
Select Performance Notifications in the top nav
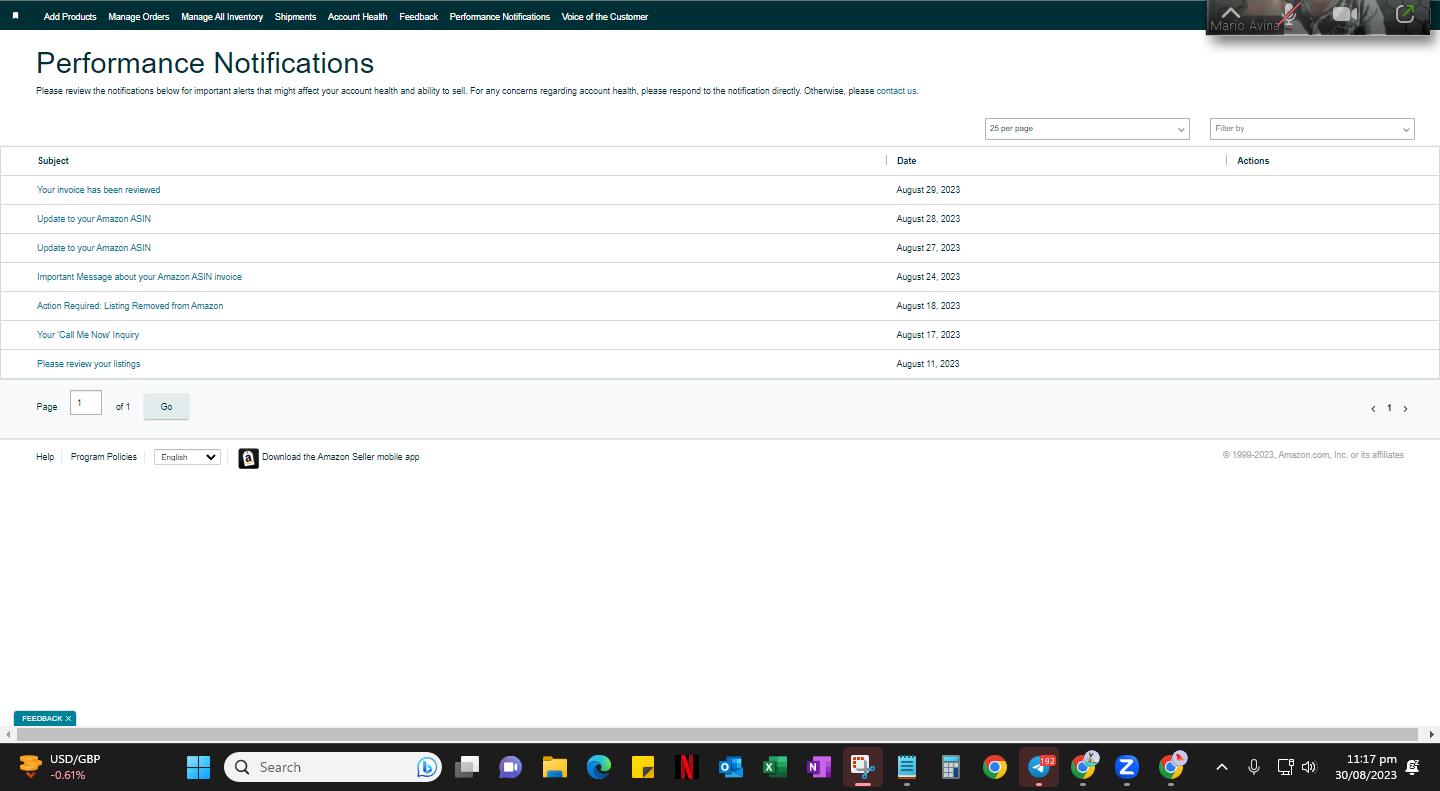[x=500, y=17]
